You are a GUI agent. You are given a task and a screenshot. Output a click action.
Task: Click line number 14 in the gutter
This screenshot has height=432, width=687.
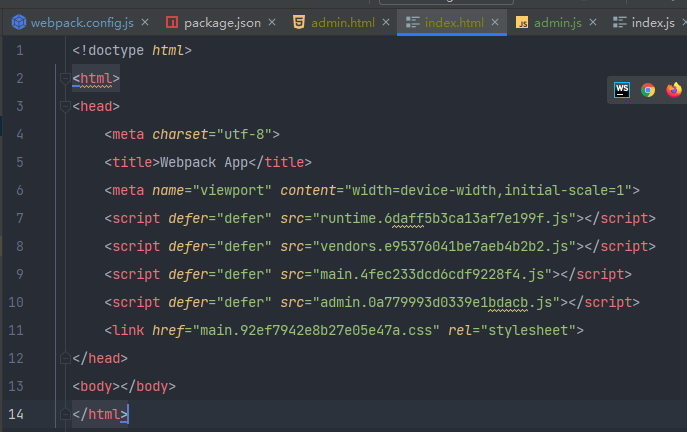point(16,414)
